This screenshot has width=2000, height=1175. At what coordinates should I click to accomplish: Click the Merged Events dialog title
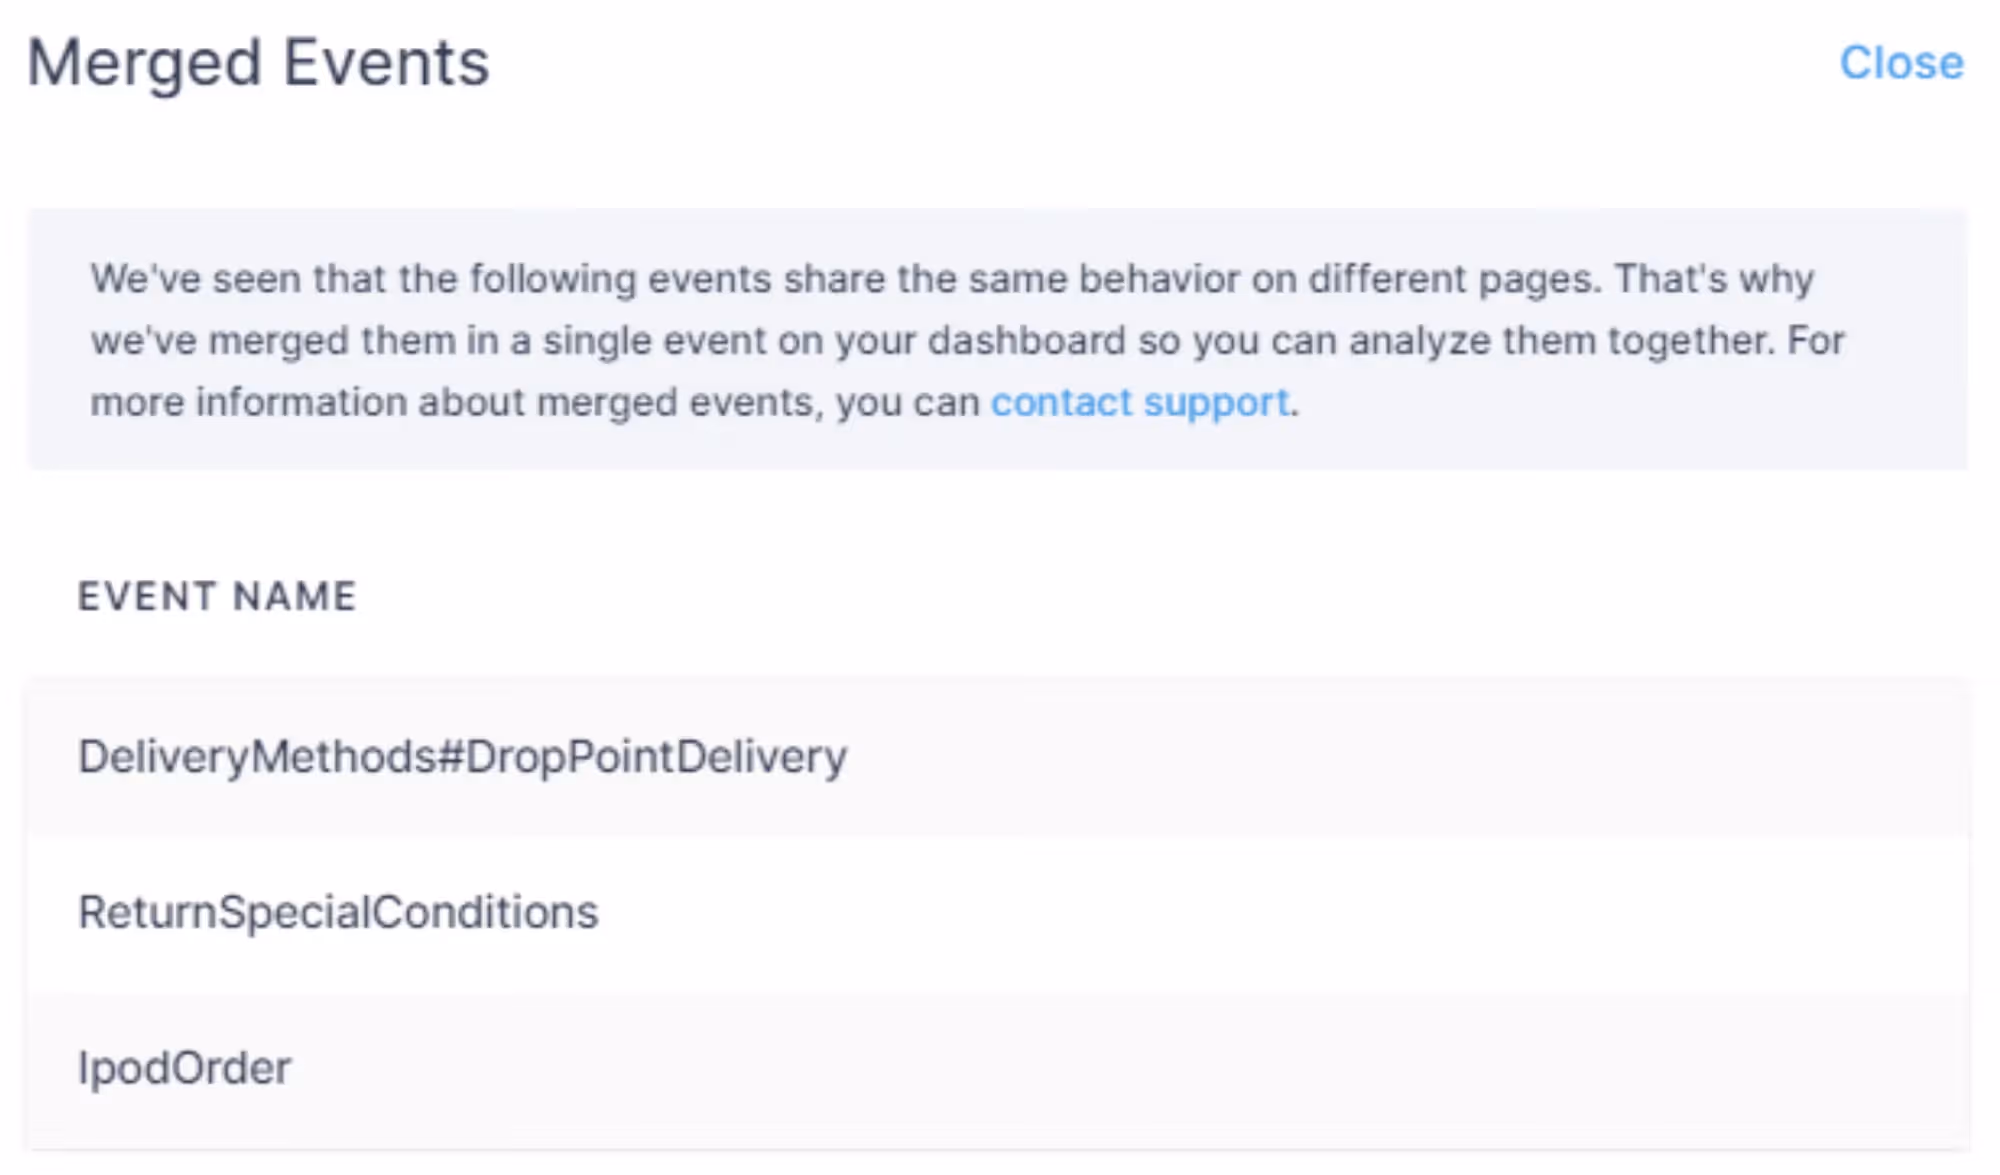pyautogui.click(x=258, y=63)
